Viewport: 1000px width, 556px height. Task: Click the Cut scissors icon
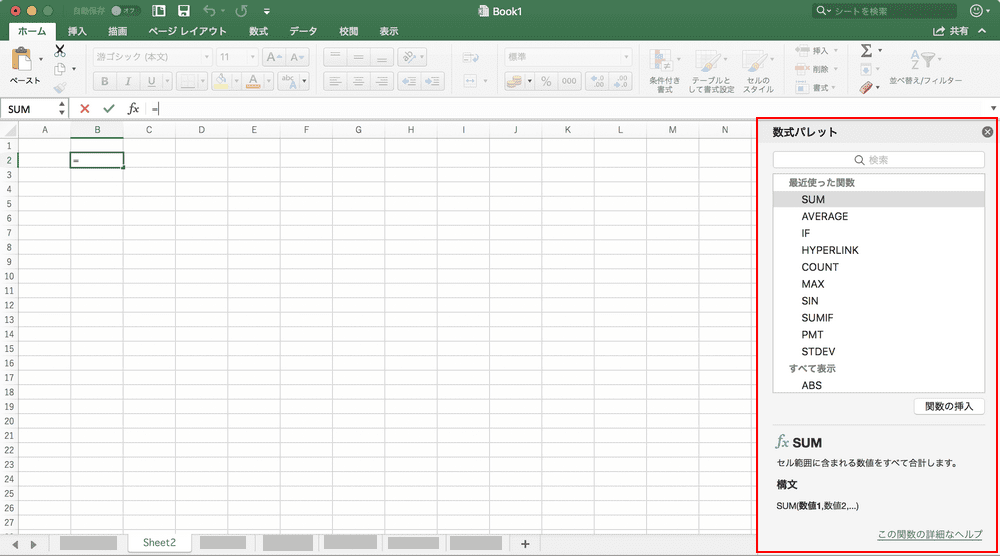click(x=60, y=50)
